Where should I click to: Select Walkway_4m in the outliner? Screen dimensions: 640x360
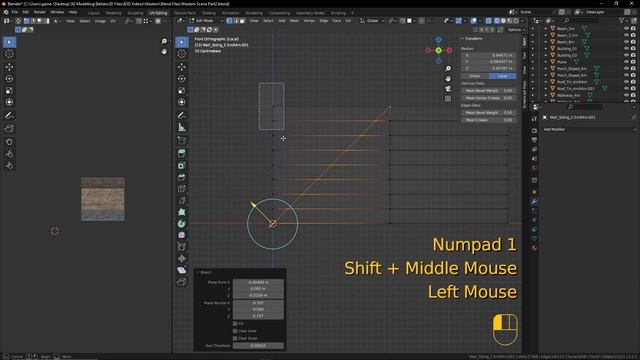568,96
